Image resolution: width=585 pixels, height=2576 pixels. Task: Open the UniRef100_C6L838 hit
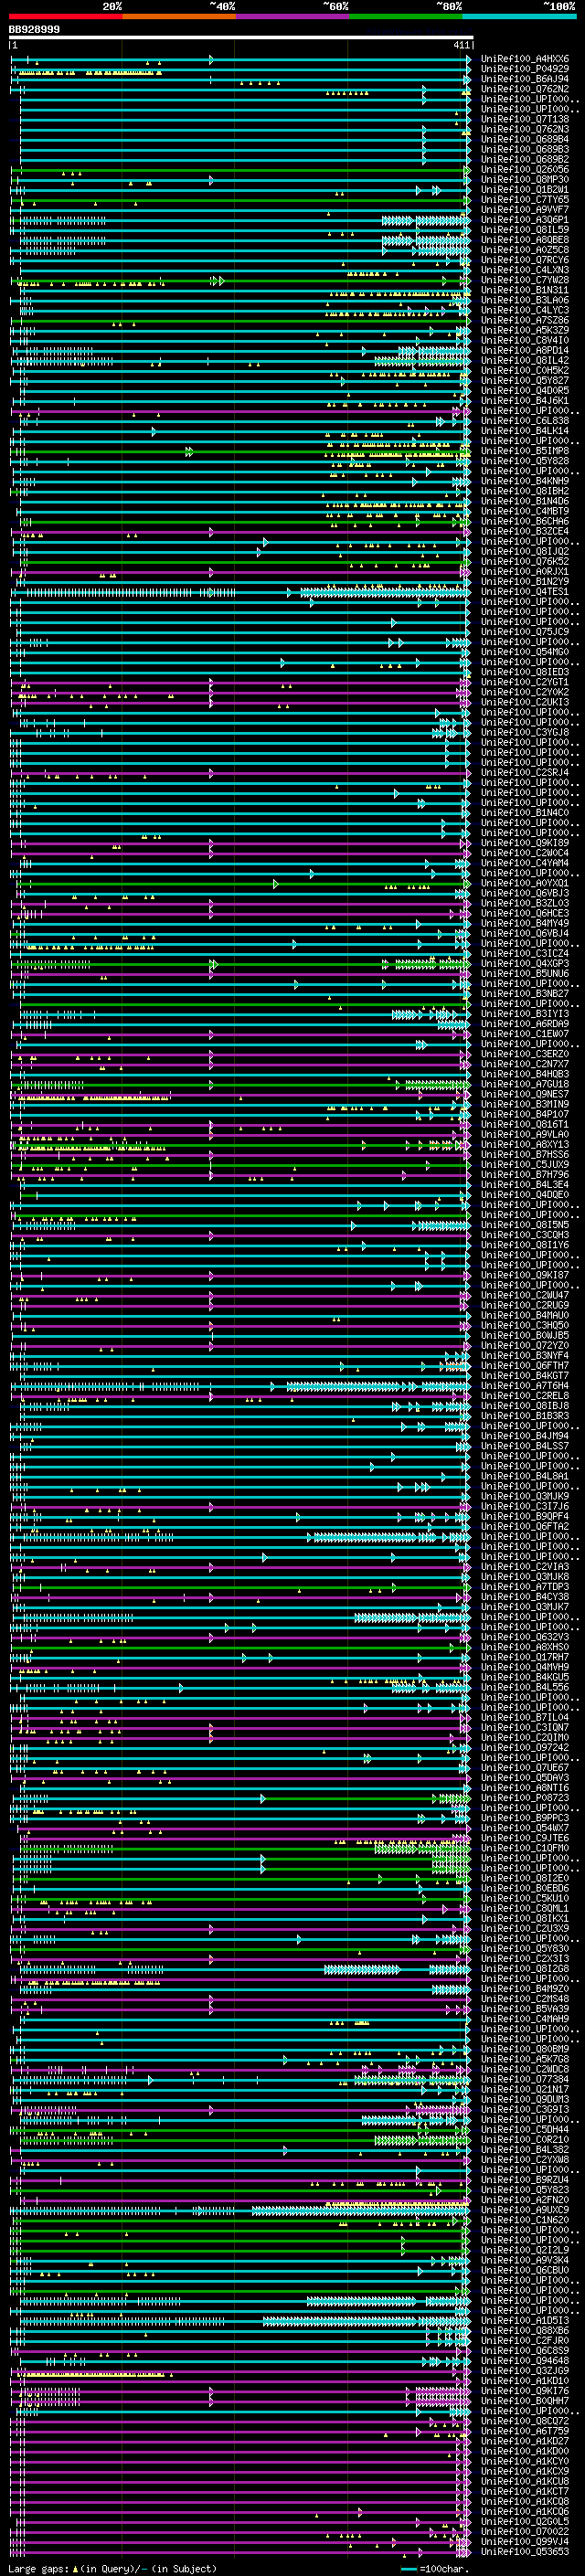tap(525, 421)
